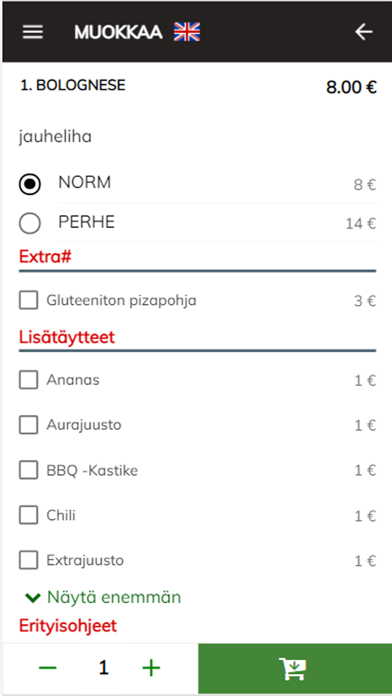
Task: Click the Erityisohjeet heading
Action: pyautogui.click(x=68, y=626)
